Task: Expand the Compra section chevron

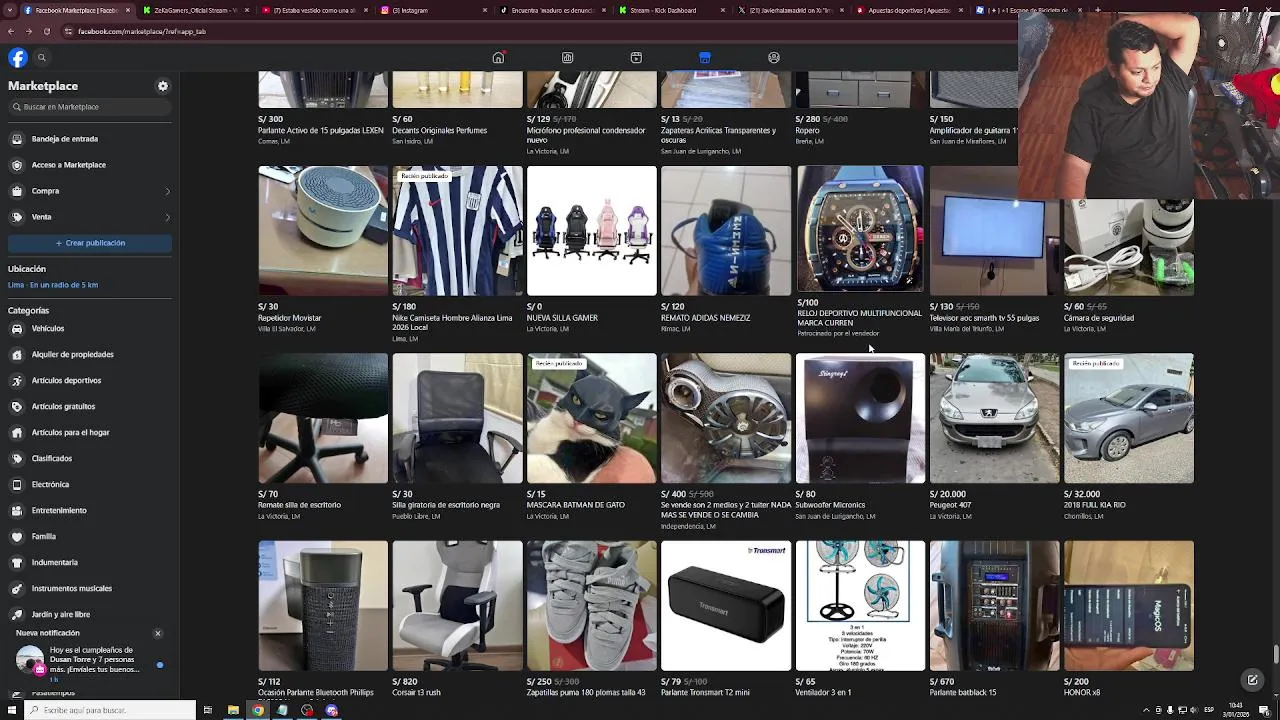Action: pos(167,191)
